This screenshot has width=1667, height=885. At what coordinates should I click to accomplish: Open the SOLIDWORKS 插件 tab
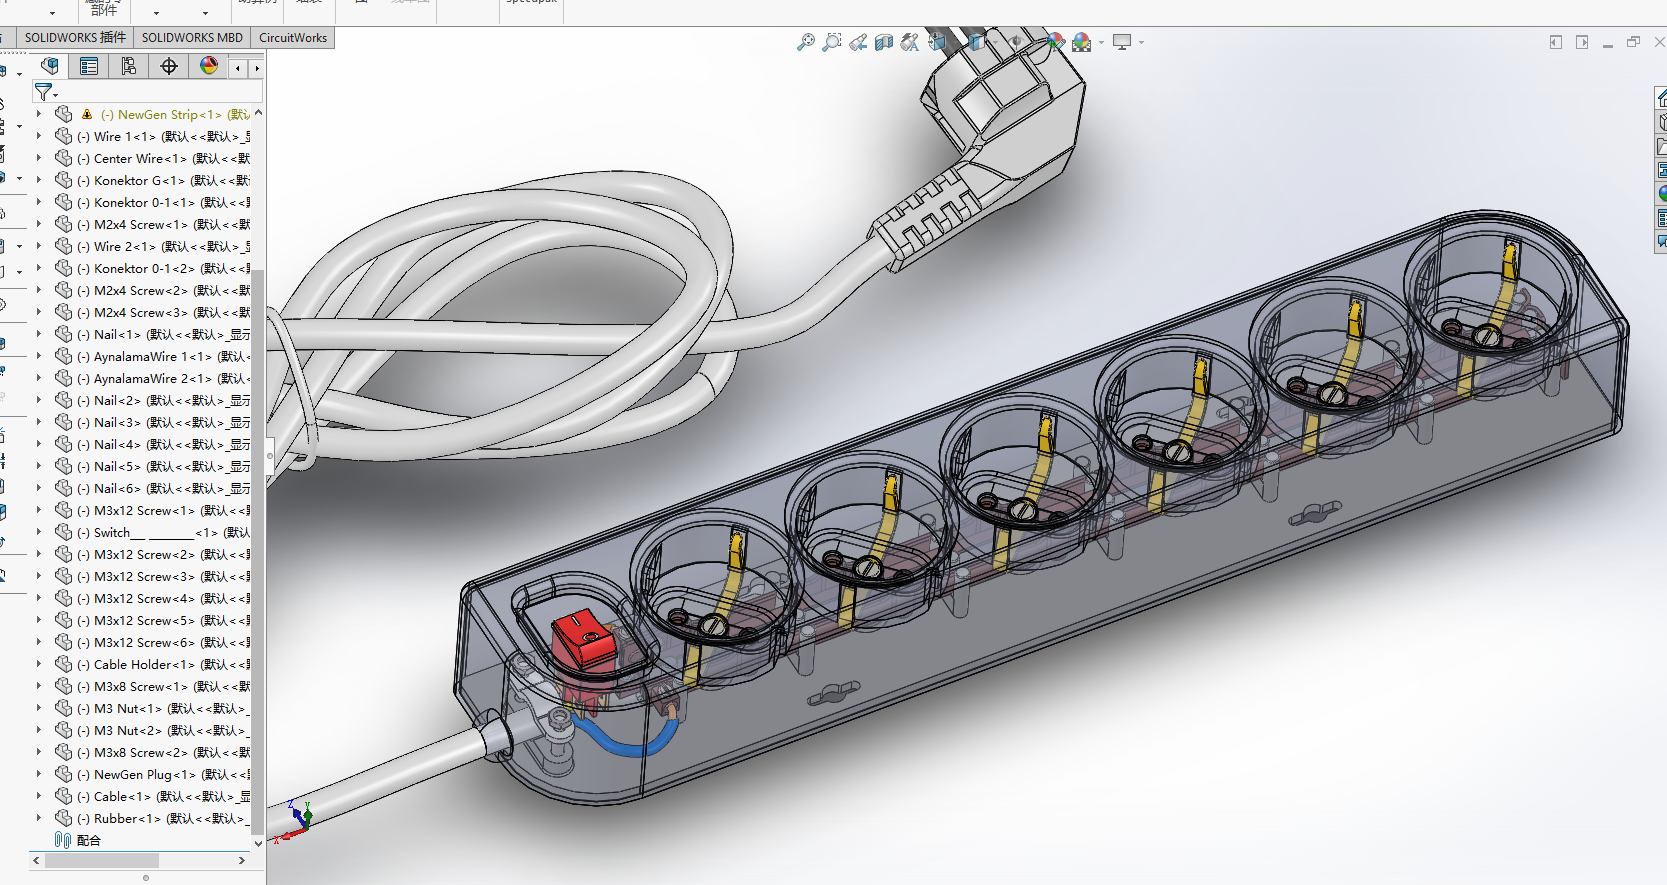coord(75,37)
